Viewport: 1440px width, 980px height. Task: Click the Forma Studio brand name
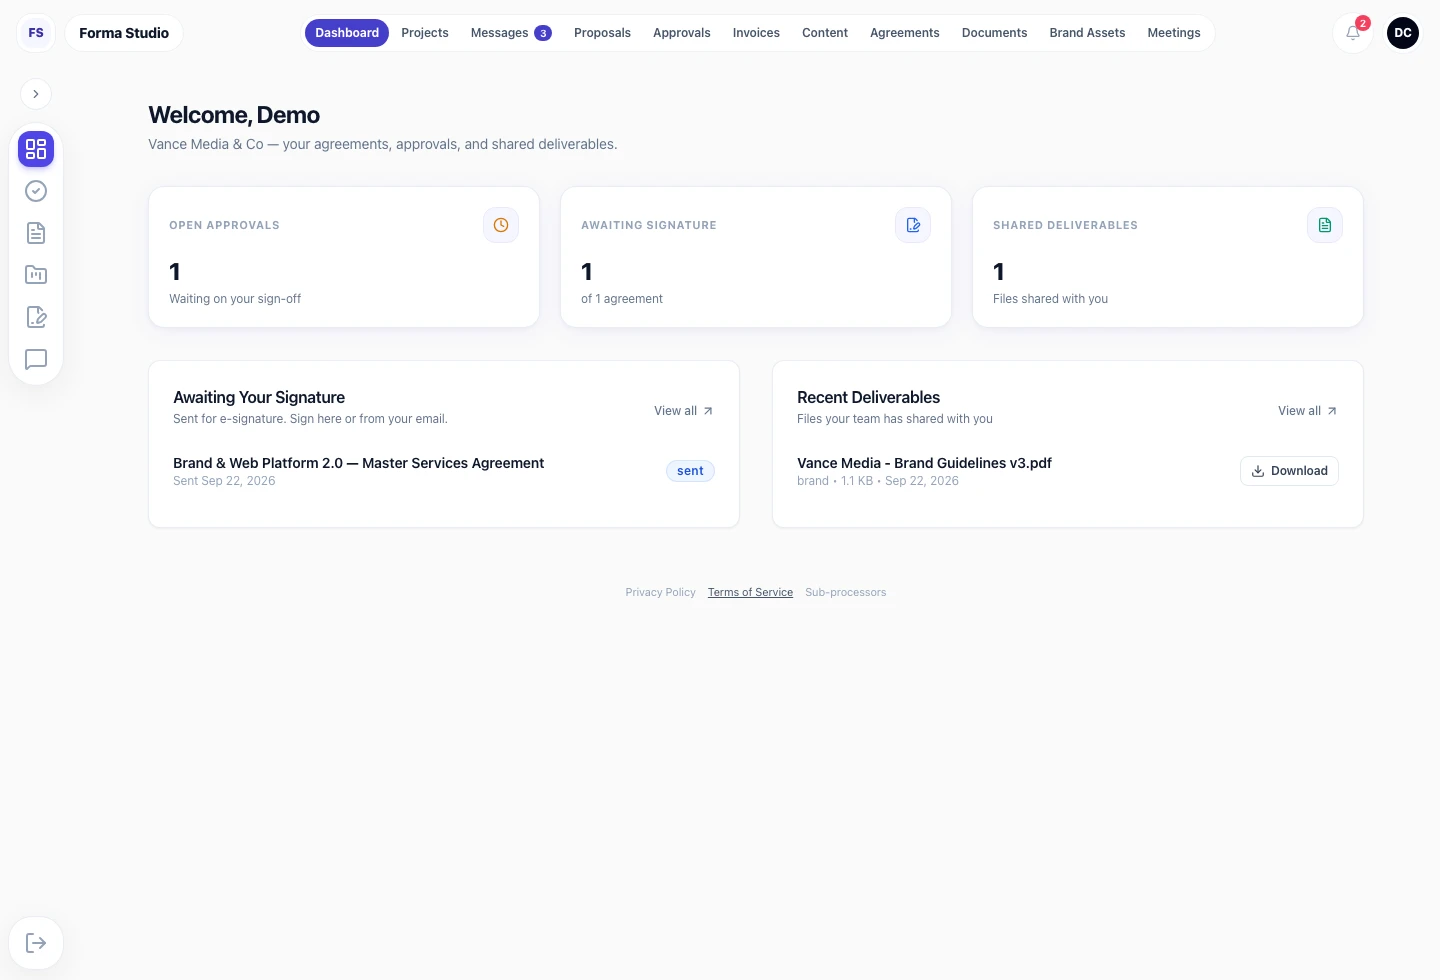[124, 33]
